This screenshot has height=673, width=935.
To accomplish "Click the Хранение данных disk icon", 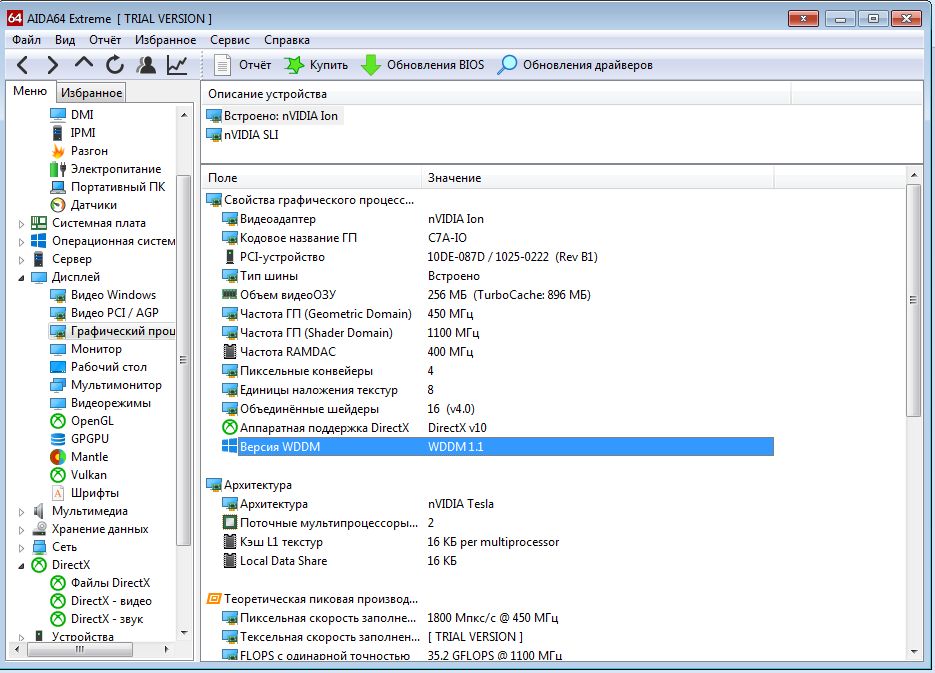I will (39, 529).
